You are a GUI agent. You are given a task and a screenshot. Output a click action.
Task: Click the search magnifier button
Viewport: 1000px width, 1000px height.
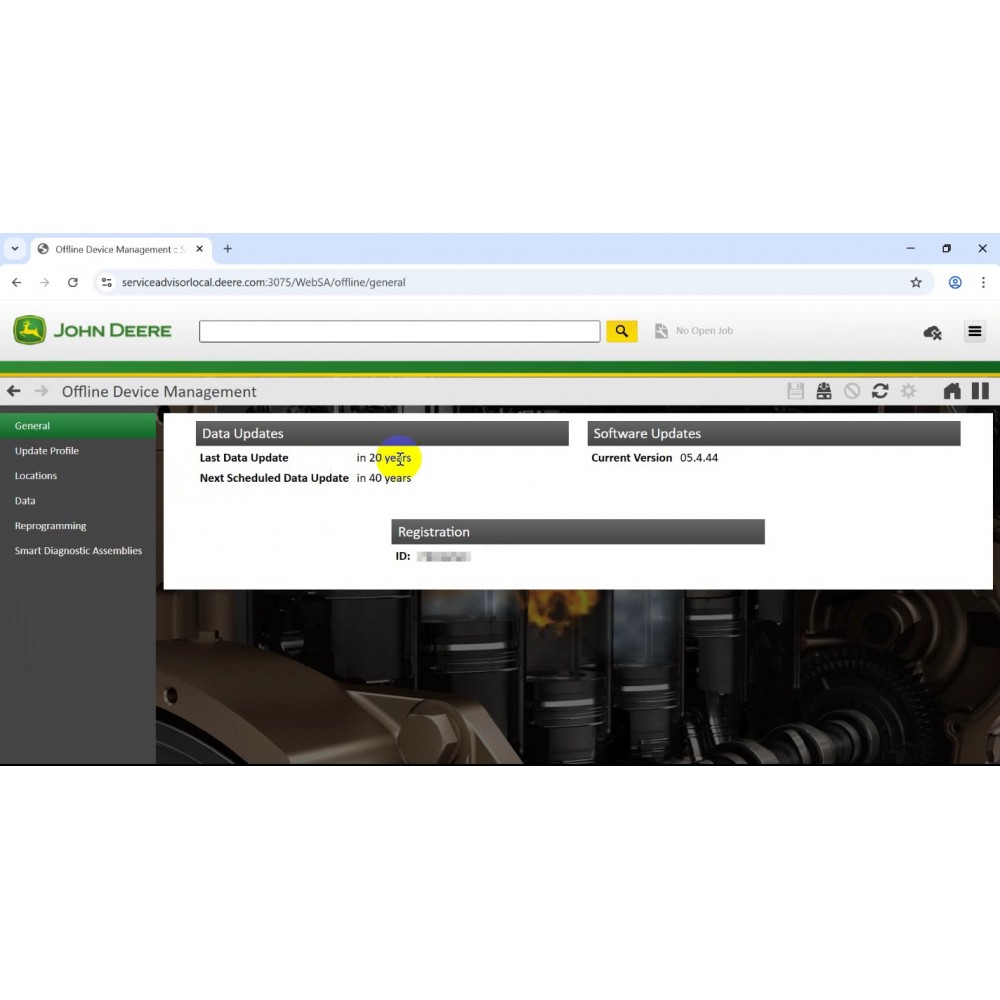click(x=621, y=330)
